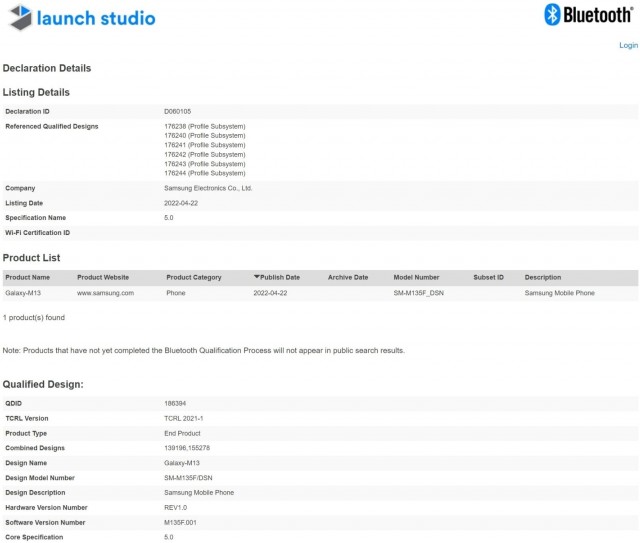Select the Galaxy-M13 product row name
The width and height of the screenshot is (640, 543).
24,293
